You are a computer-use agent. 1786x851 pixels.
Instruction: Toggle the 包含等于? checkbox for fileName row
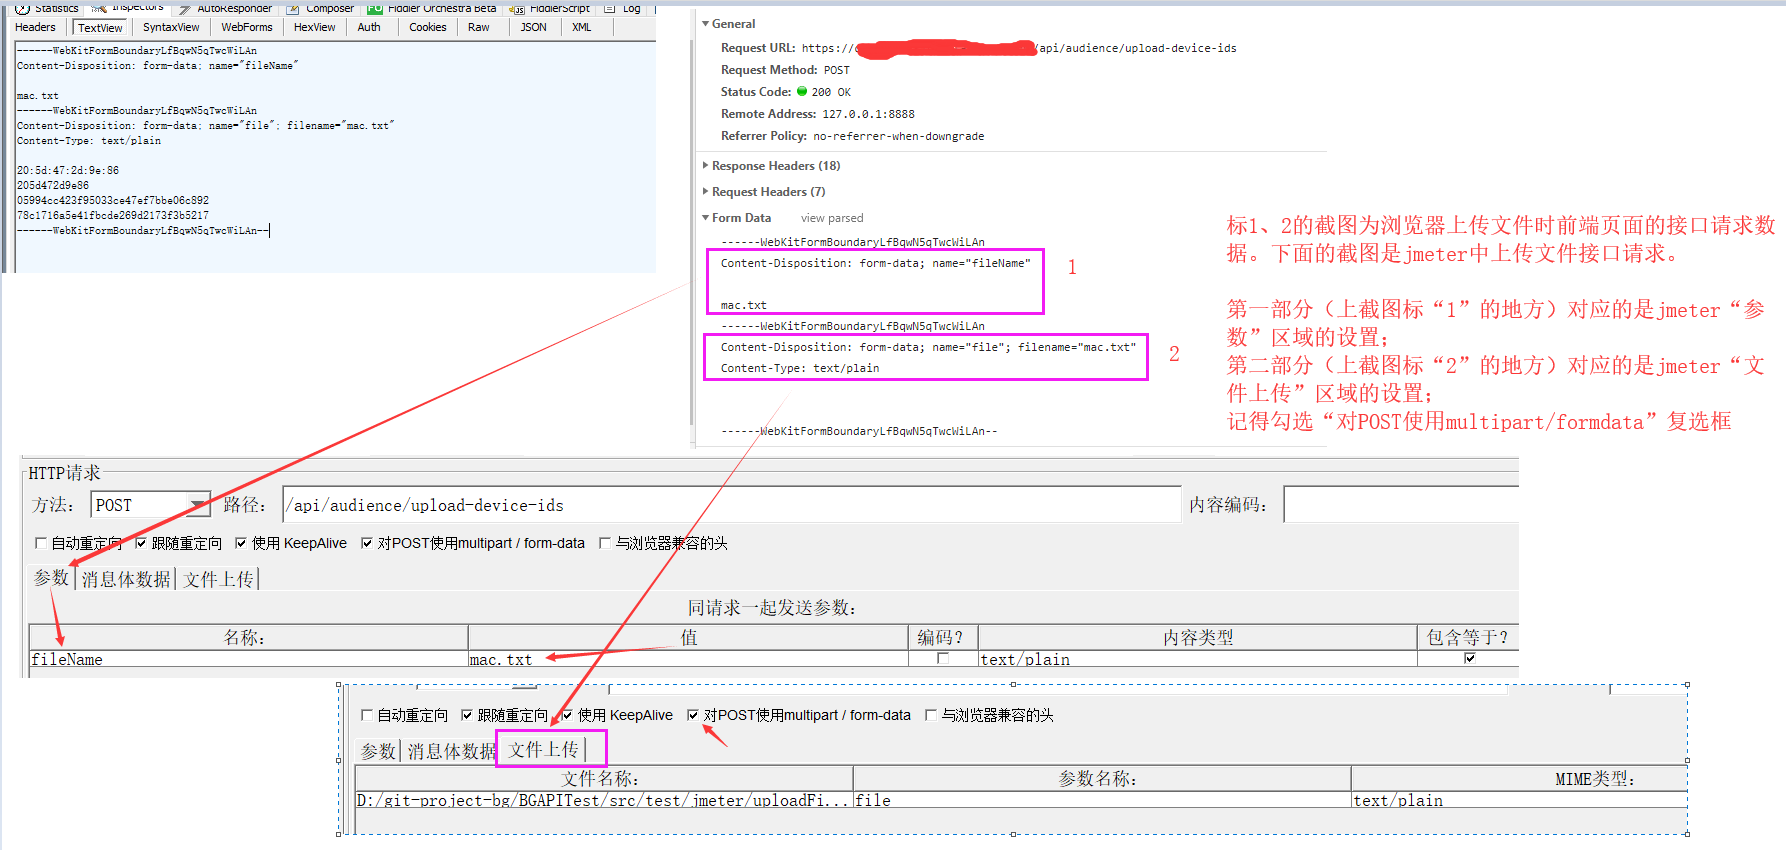tap(1469, 658)
